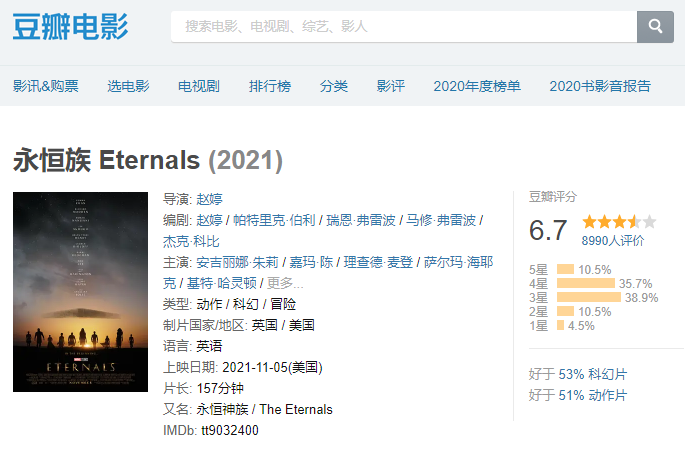Click the 豆瓣评分 heading
685x457 pixels.
(553, 197)
